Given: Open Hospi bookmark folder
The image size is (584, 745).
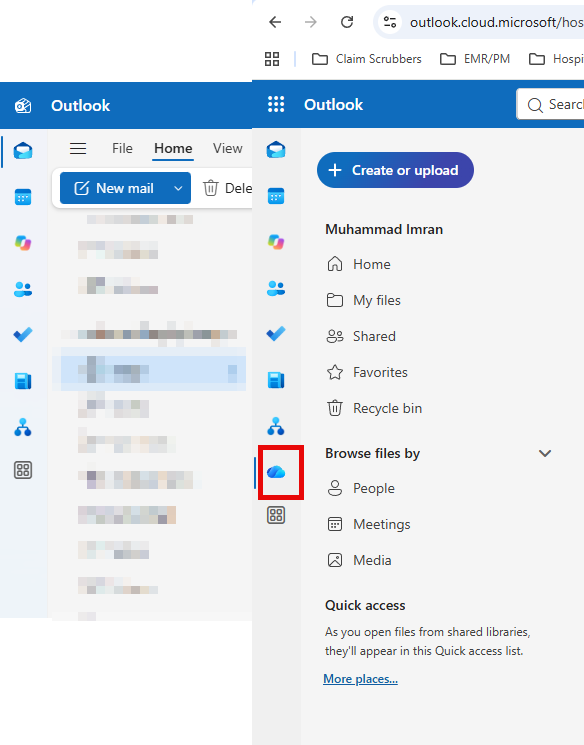Looking at the screenshot, I should click(556, 59).
